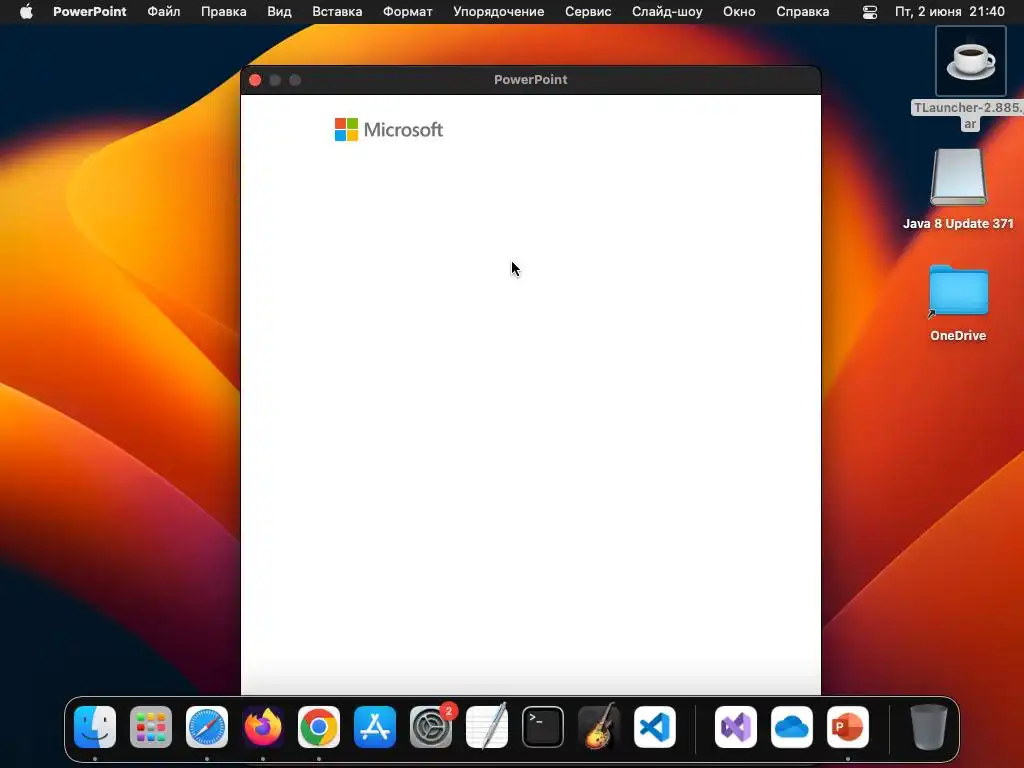Viewport: 1024px width, 768px height.
Task: Open the Файл menu
Action: point(164,12)
